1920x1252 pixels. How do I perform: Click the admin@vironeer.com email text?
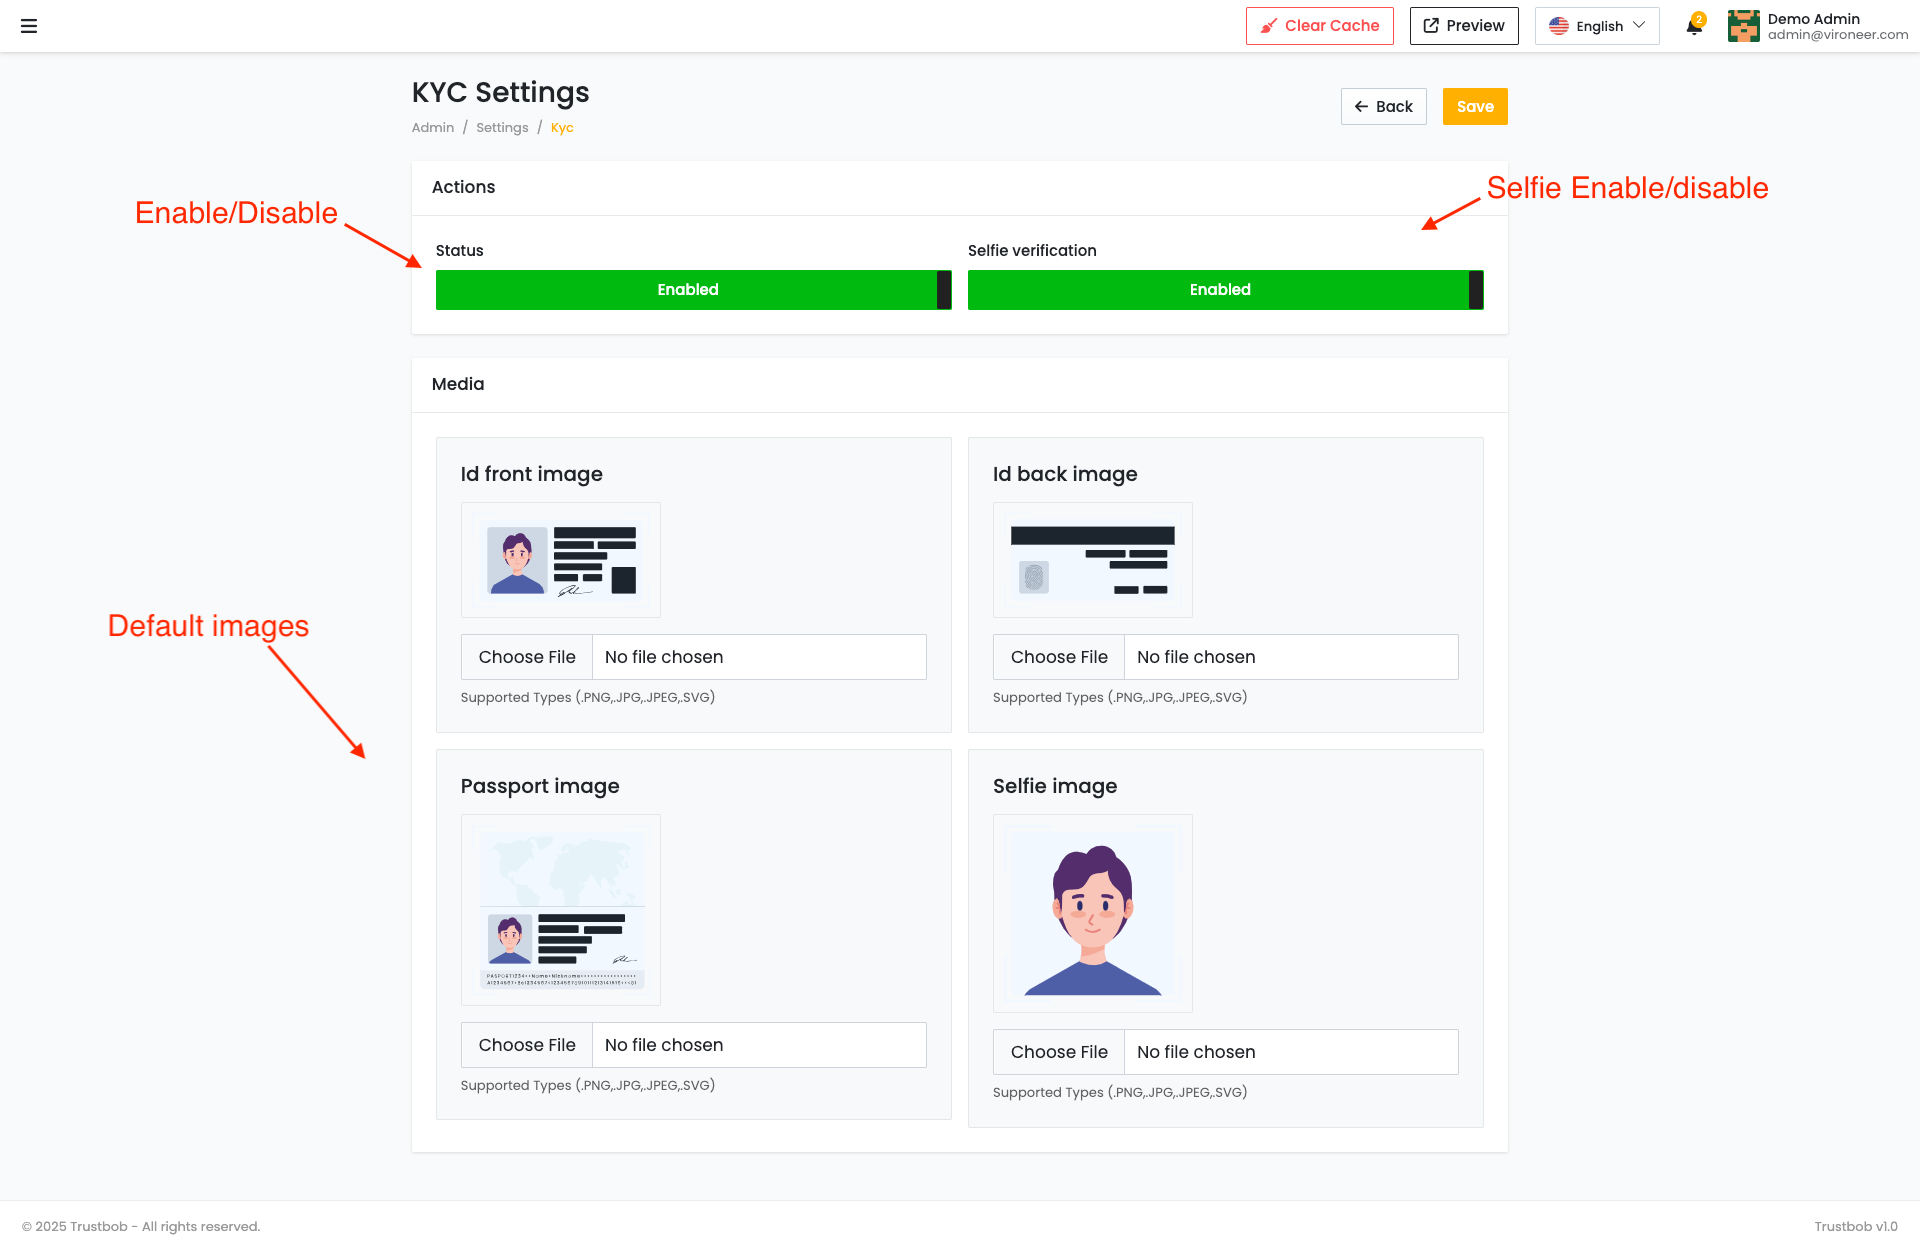click(1838, 35)
